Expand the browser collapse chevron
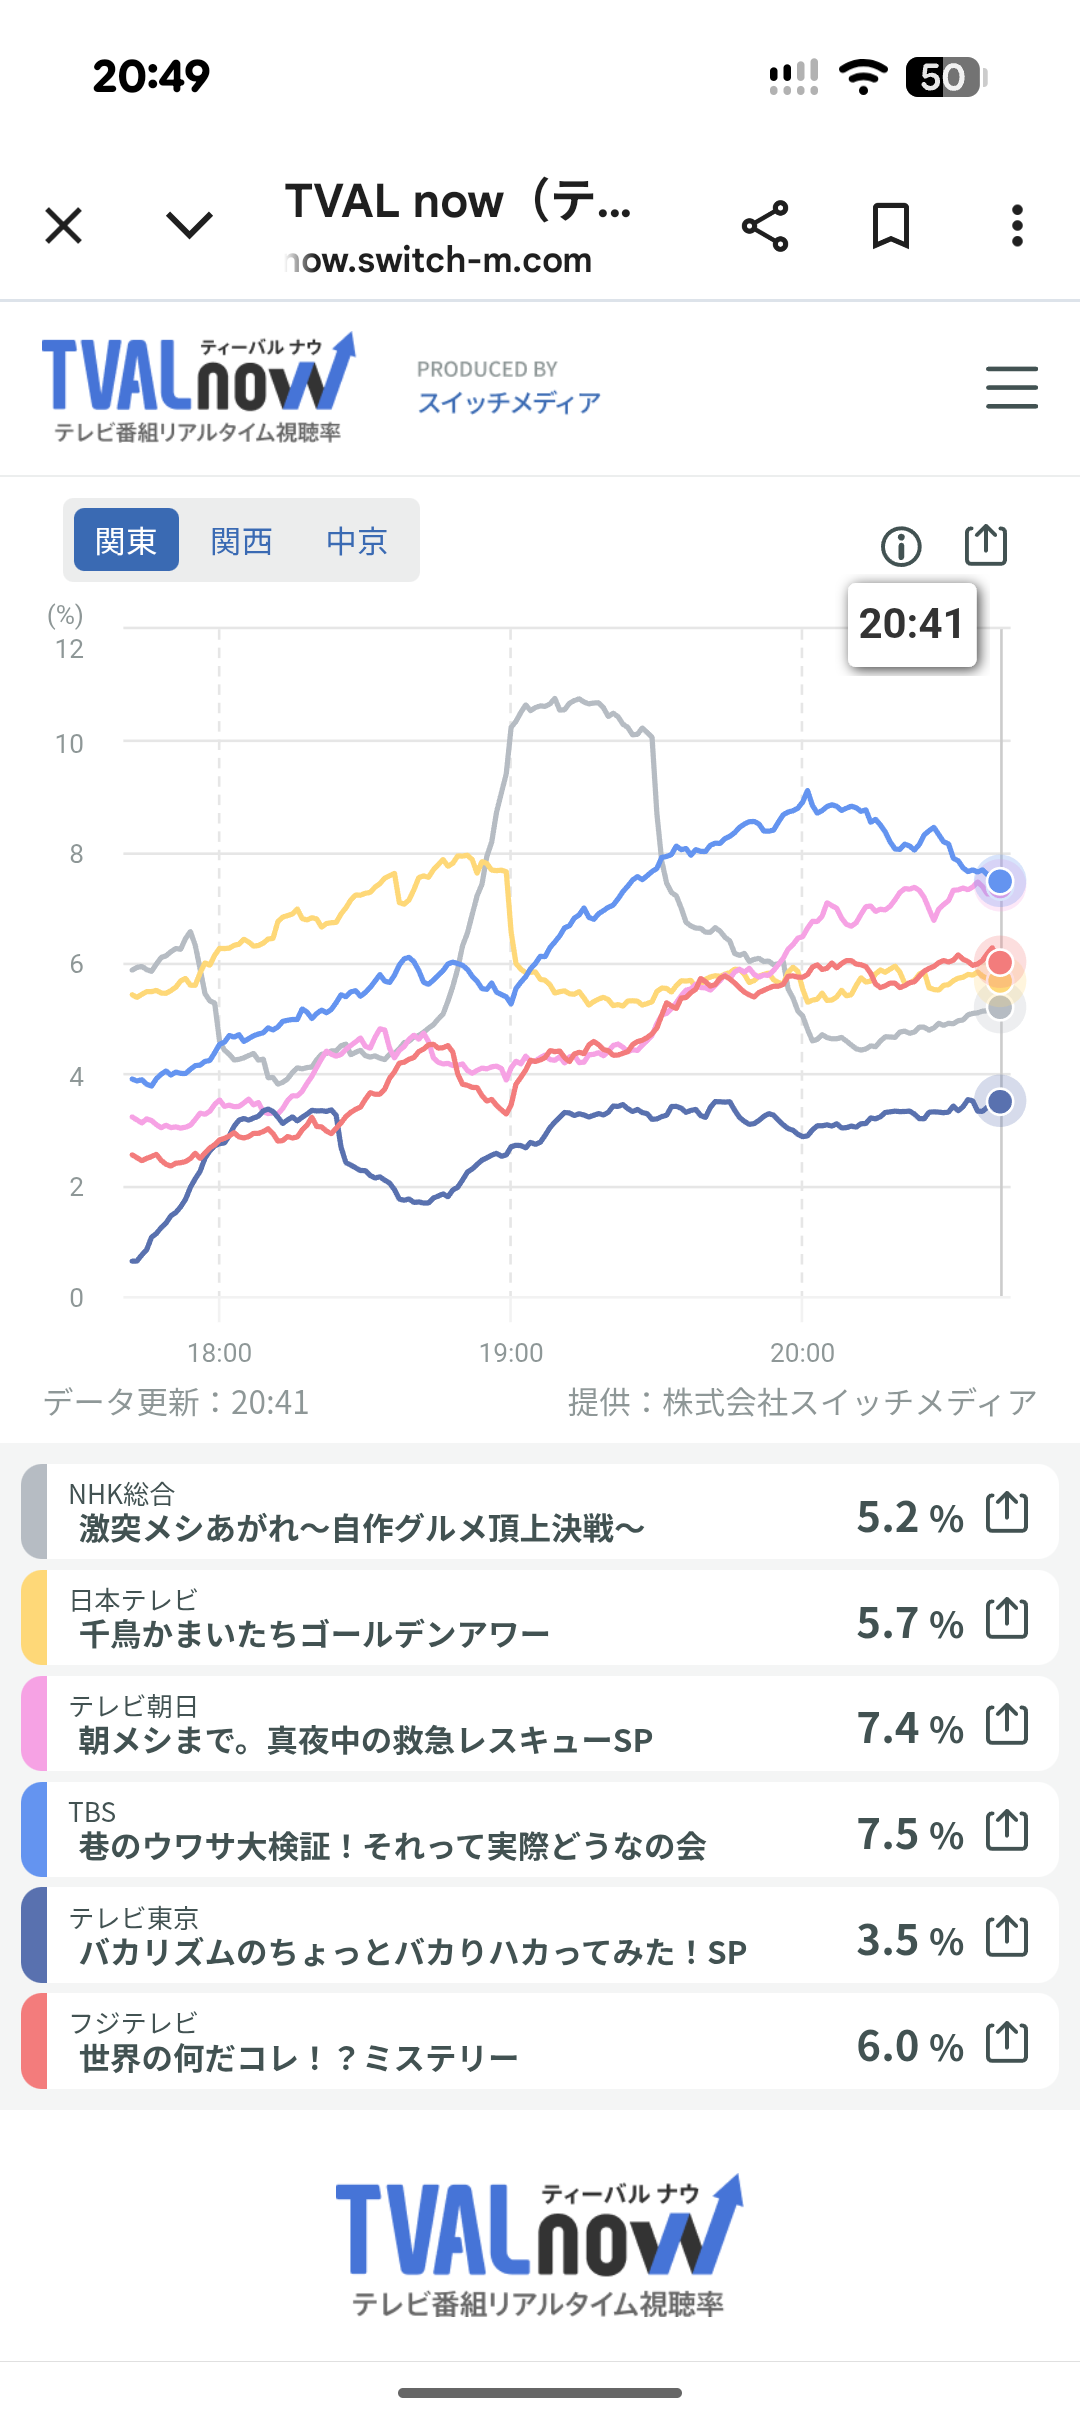 coord(189,226)
